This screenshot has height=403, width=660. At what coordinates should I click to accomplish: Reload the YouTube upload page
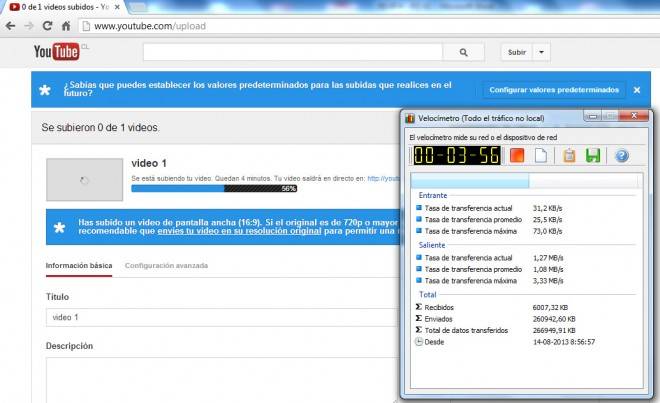[48, 26]
